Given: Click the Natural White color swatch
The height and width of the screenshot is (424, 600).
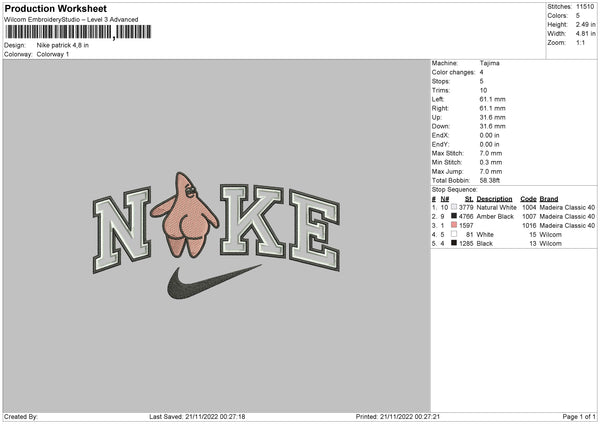Looking at the screenshot, I should point(454,207).
